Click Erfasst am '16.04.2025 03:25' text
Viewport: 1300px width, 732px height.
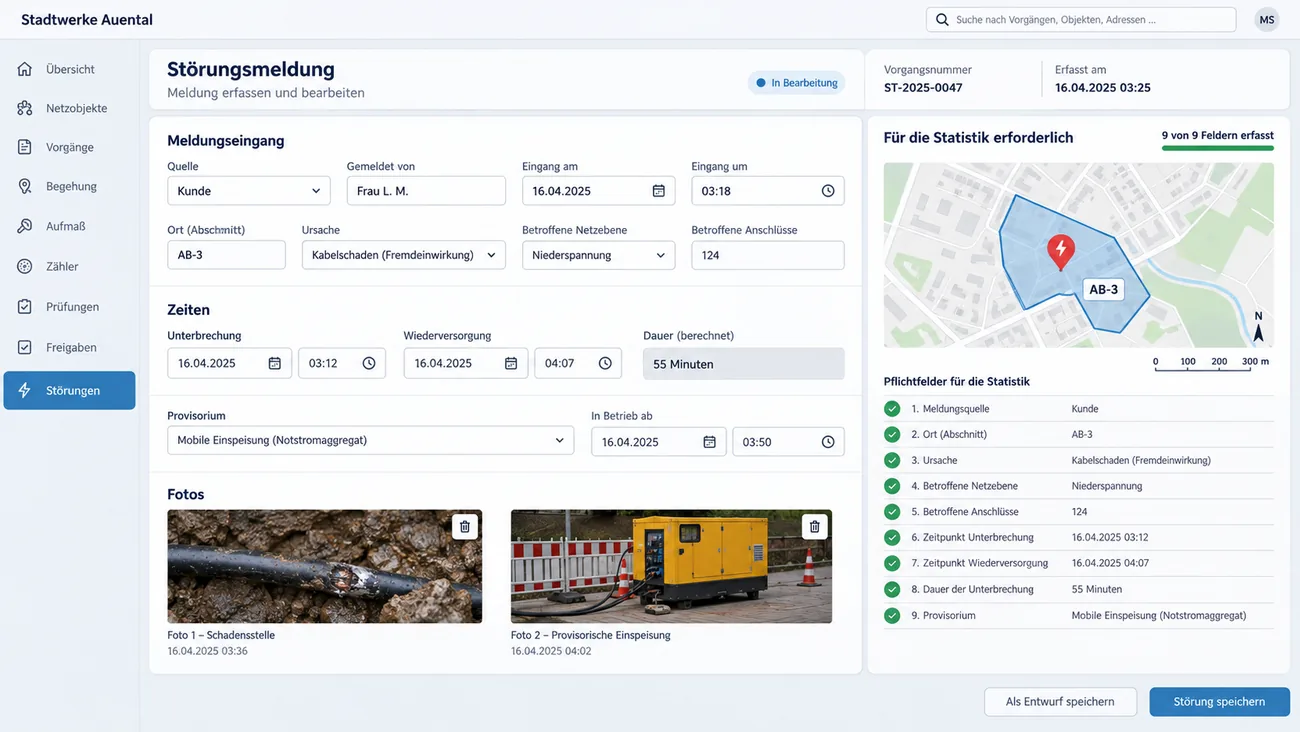1103,88
